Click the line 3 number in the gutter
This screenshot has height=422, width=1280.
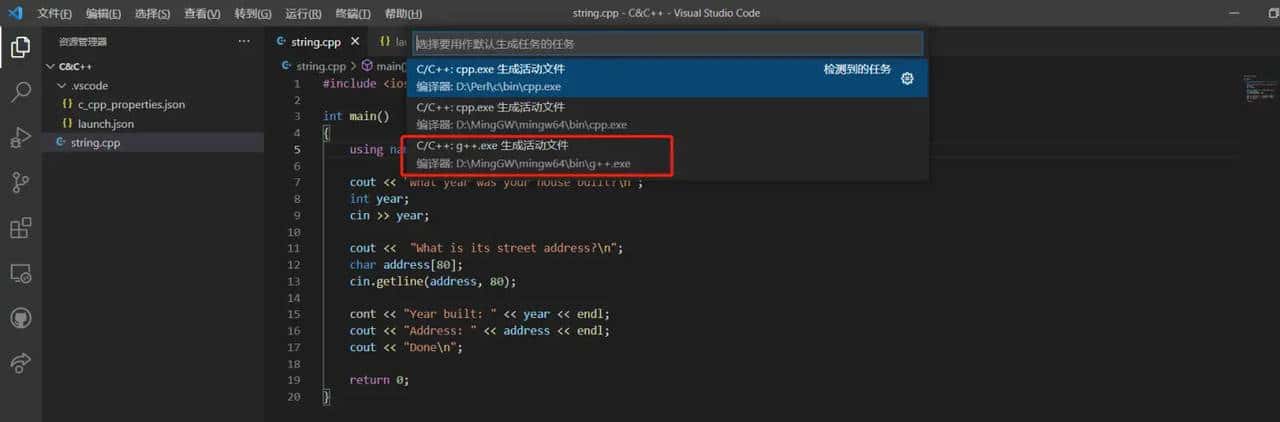297,116
